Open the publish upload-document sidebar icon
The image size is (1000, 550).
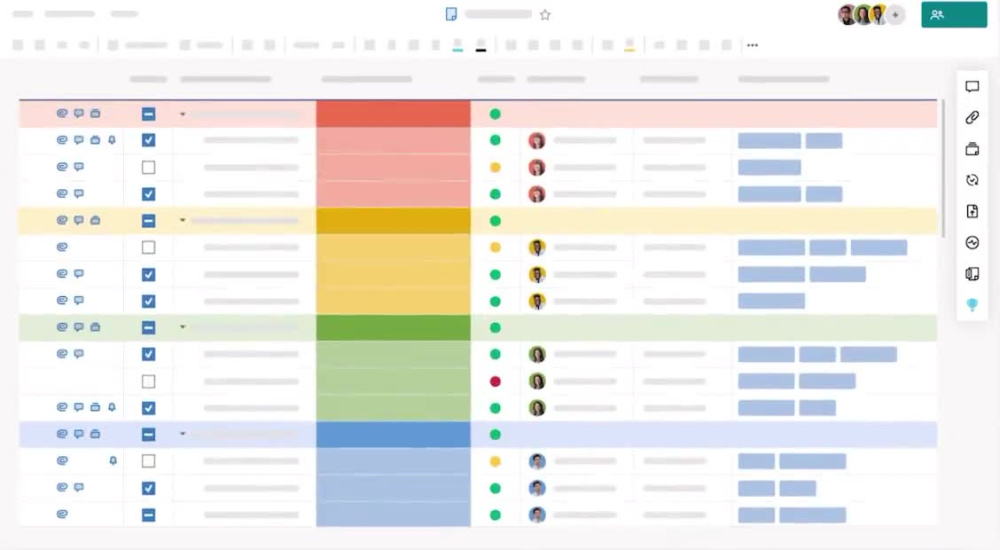click(x=972, y=211)
